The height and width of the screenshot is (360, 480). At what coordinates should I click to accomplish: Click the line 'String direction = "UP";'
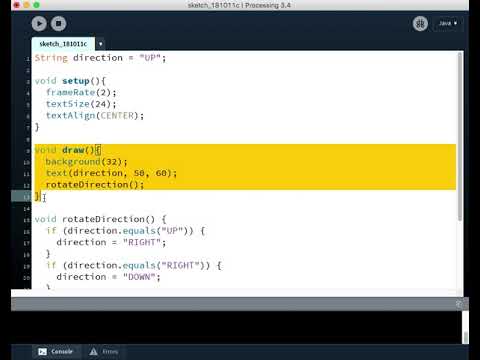(100, 58)
